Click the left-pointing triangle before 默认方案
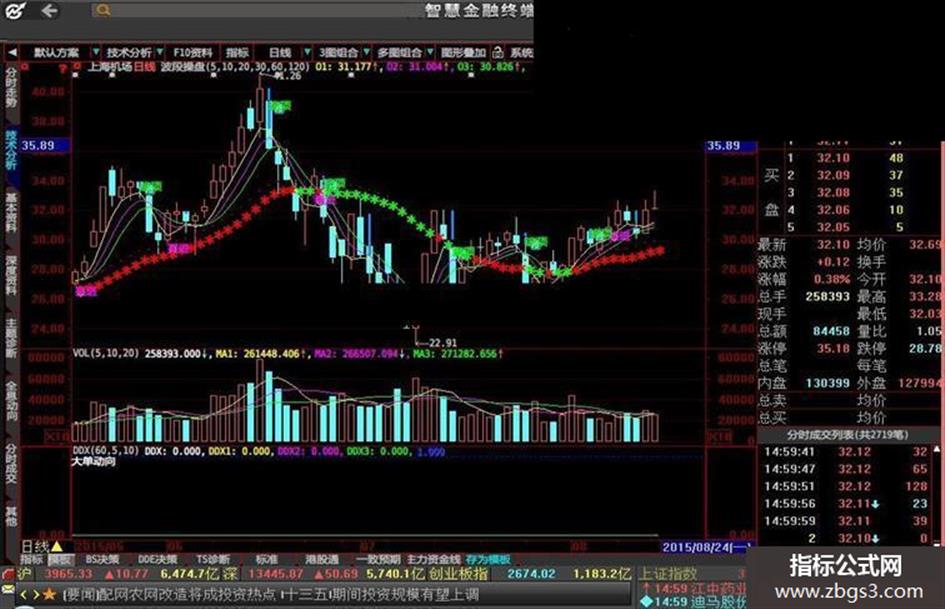 12,52
